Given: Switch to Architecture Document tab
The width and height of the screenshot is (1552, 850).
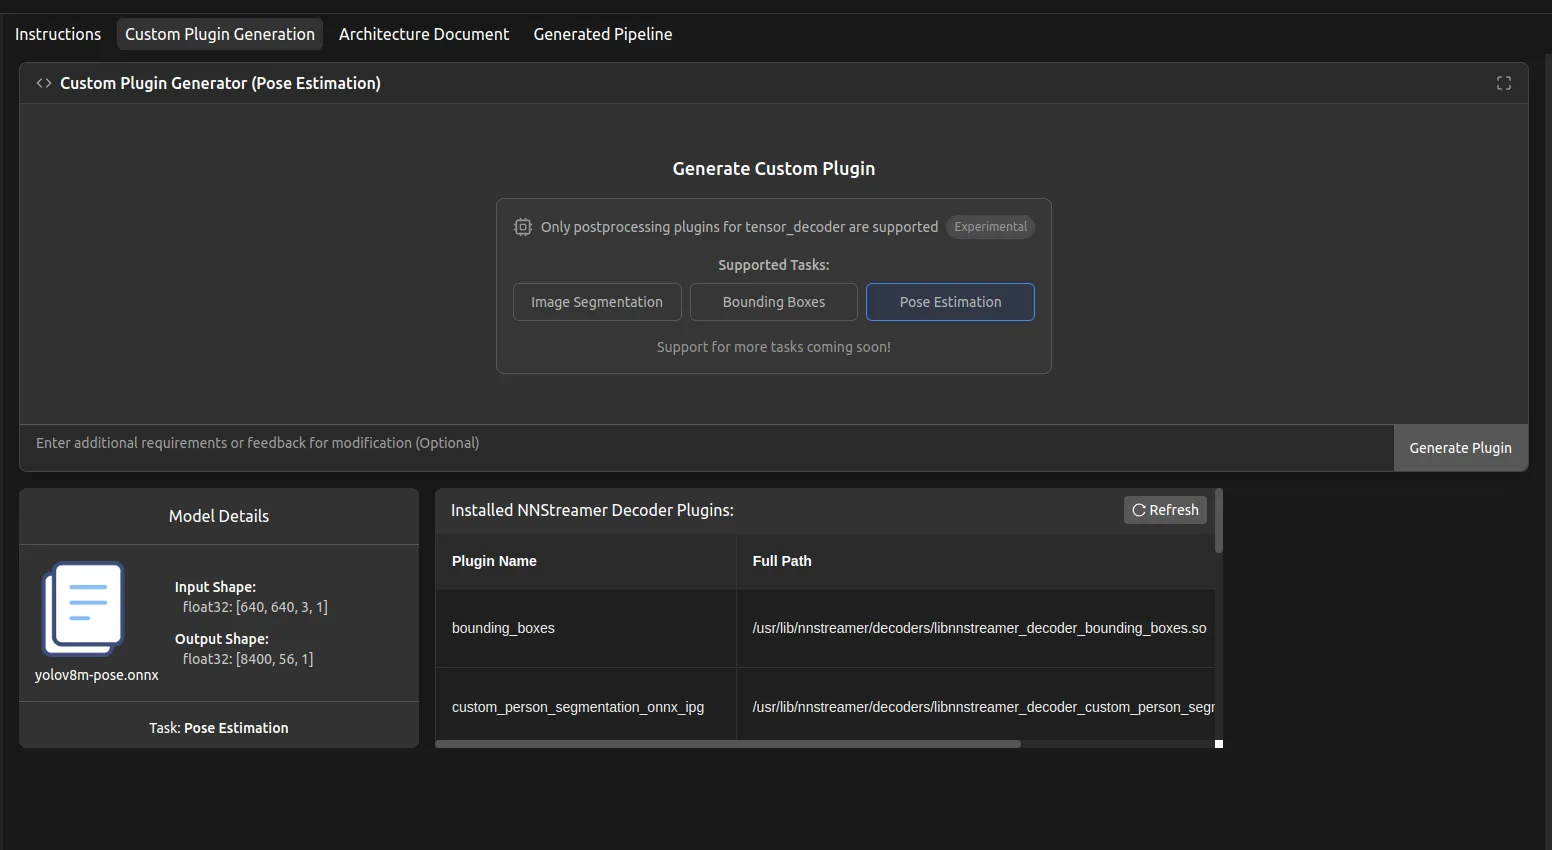Looking at the screenshot, I should (x=424, y=34).
